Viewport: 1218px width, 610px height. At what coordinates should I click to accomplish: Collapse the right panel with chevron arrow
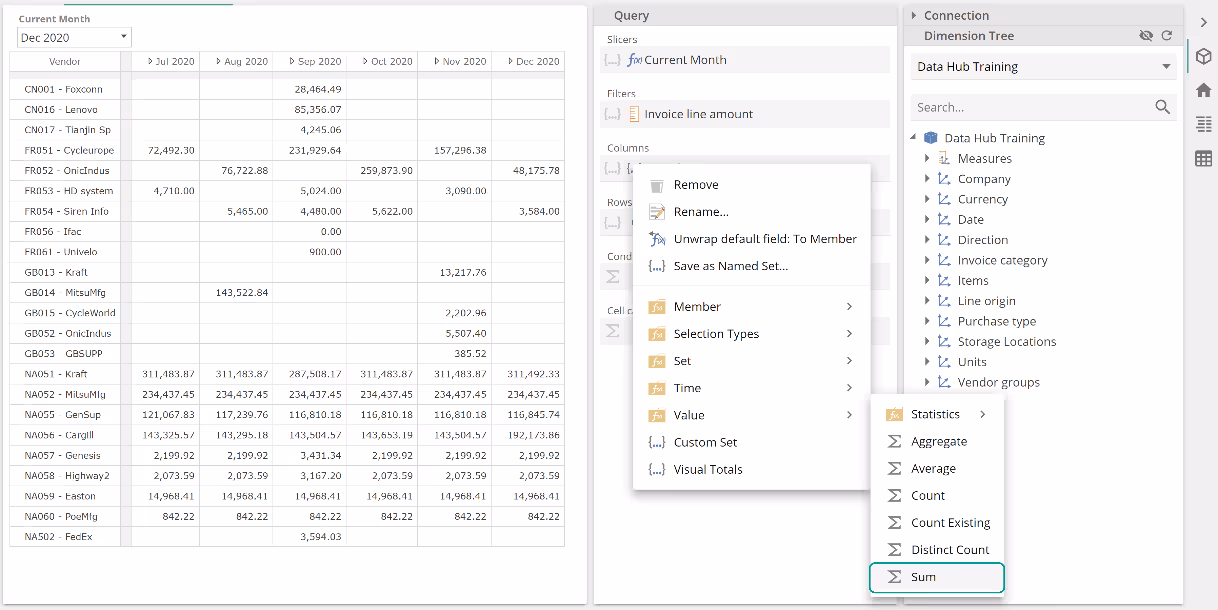coord(1203,22)
